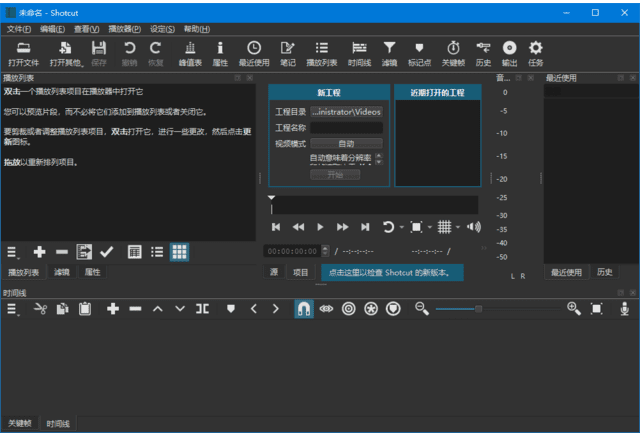Open the 编辑(E) menu

[52, 29]
